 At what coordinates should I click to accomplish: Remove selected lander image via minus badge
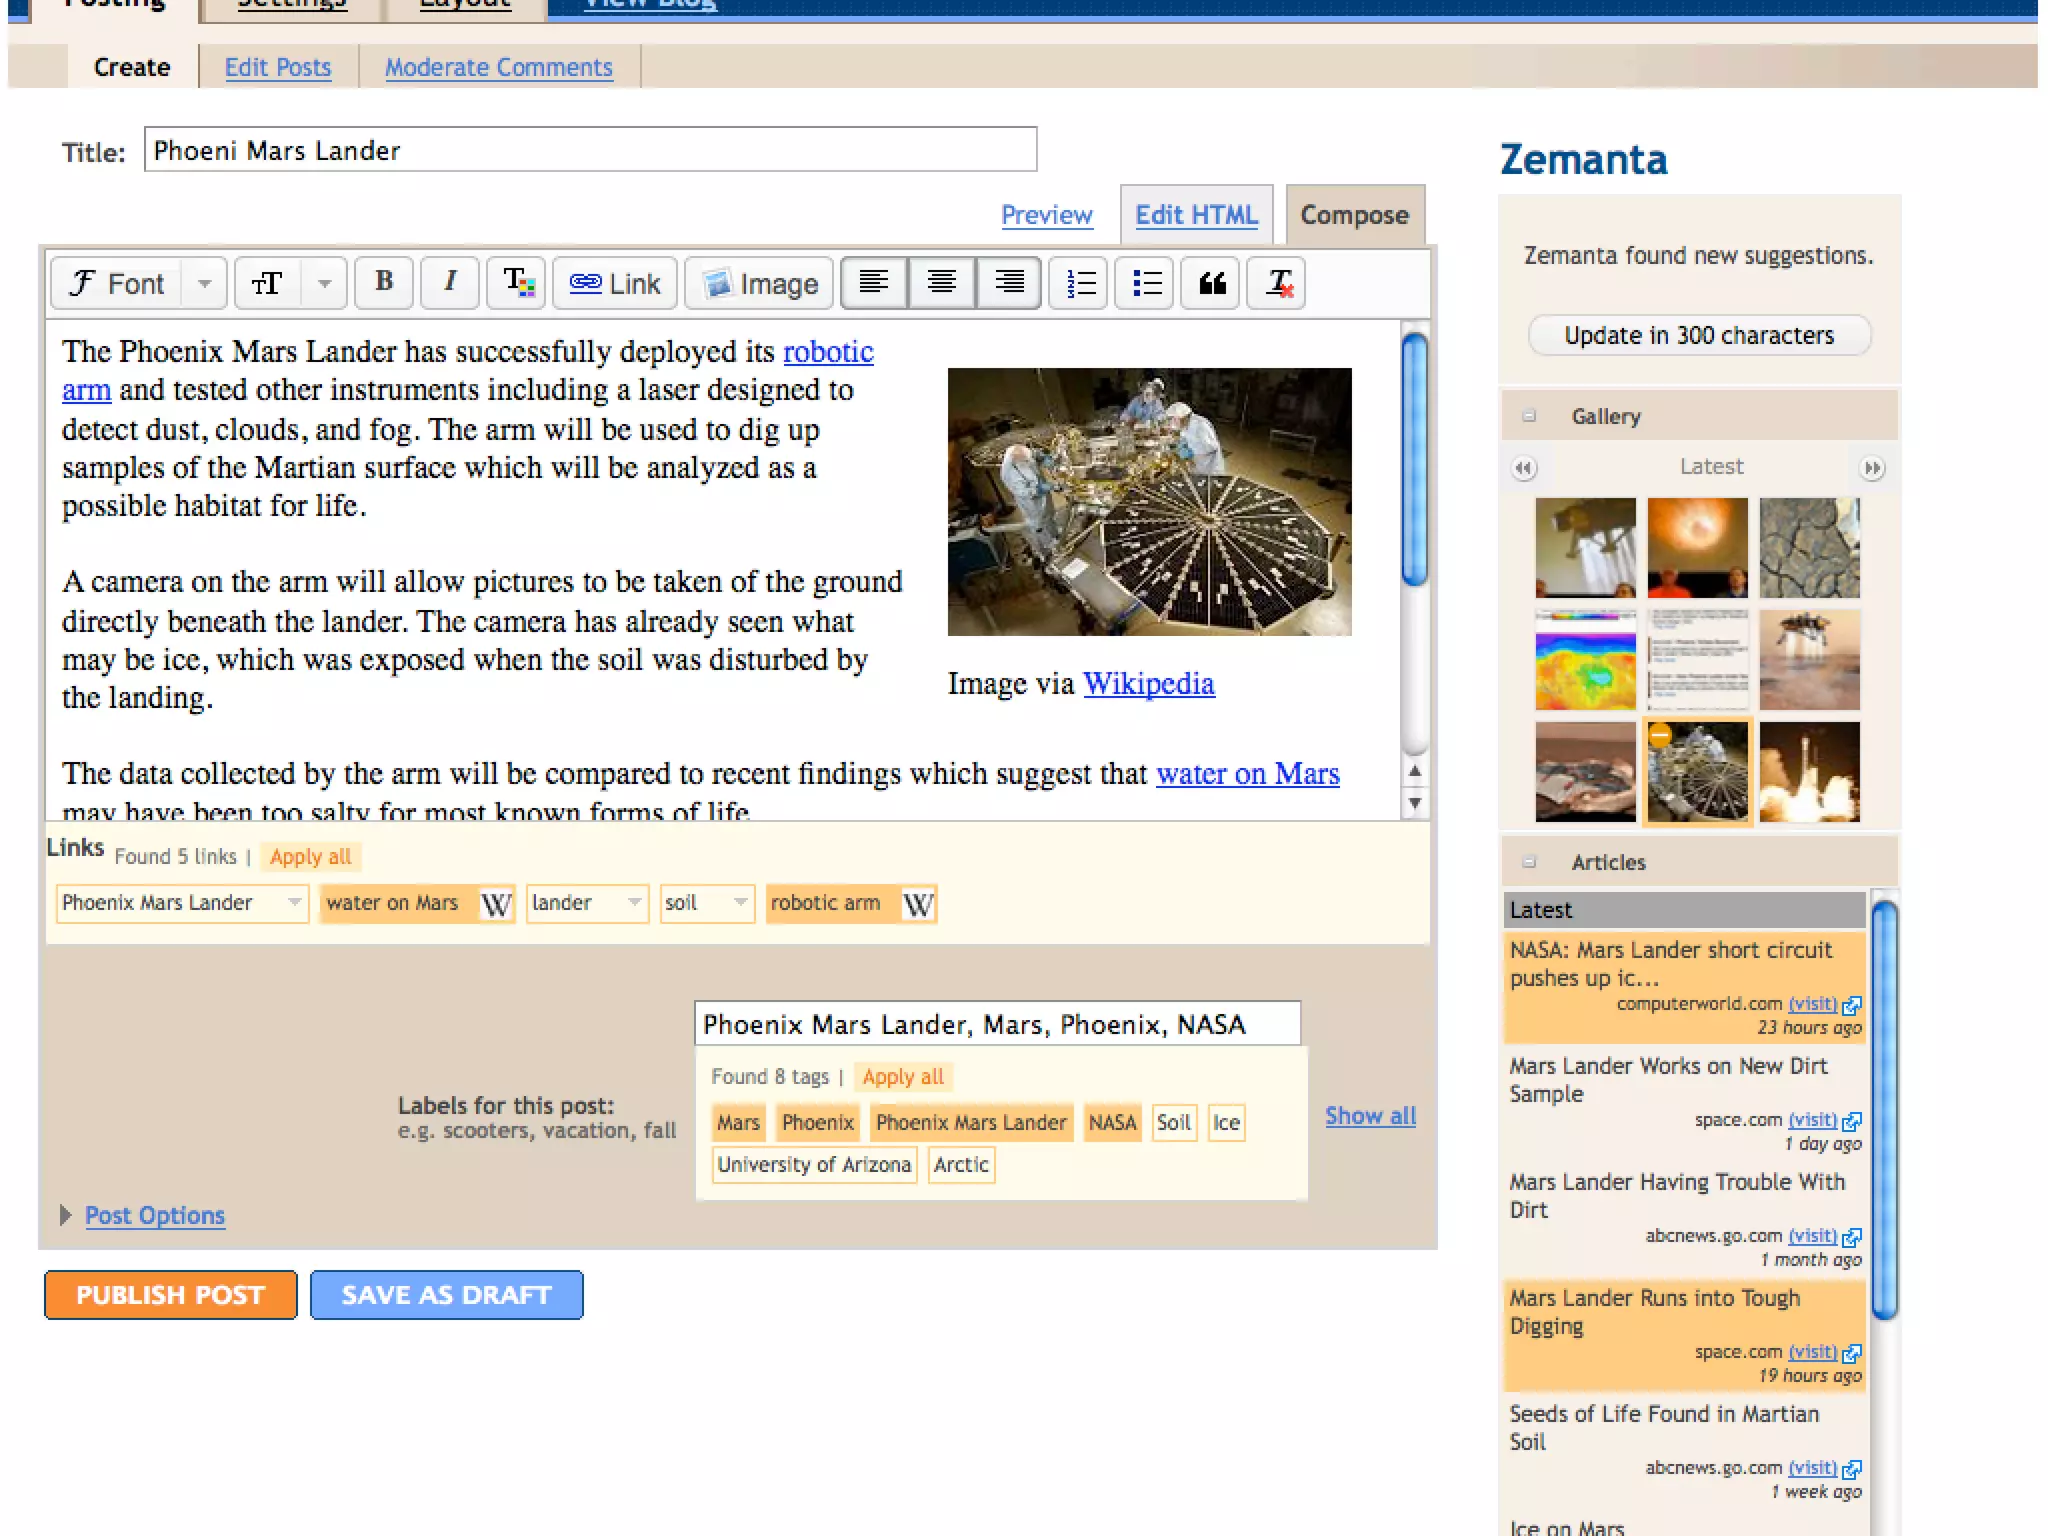point(1660,735)
